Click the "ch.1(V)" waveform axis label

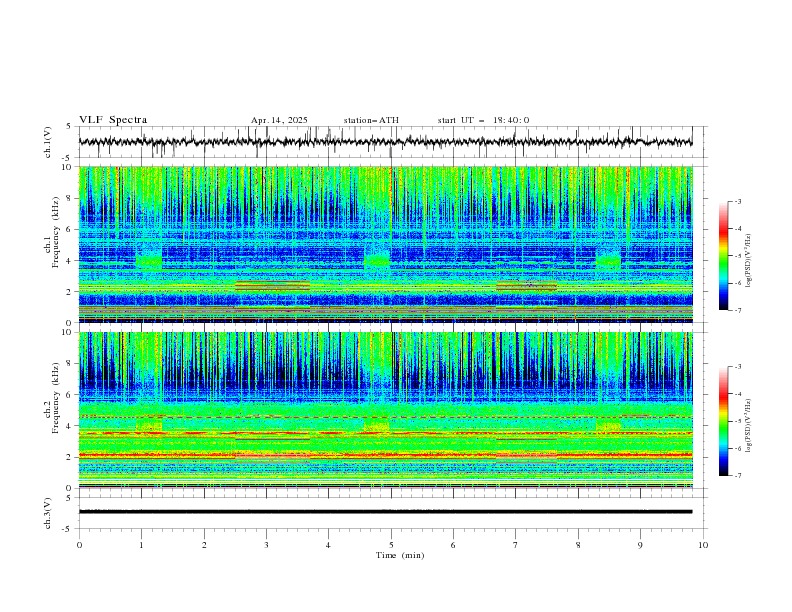[x=48, y=142]
